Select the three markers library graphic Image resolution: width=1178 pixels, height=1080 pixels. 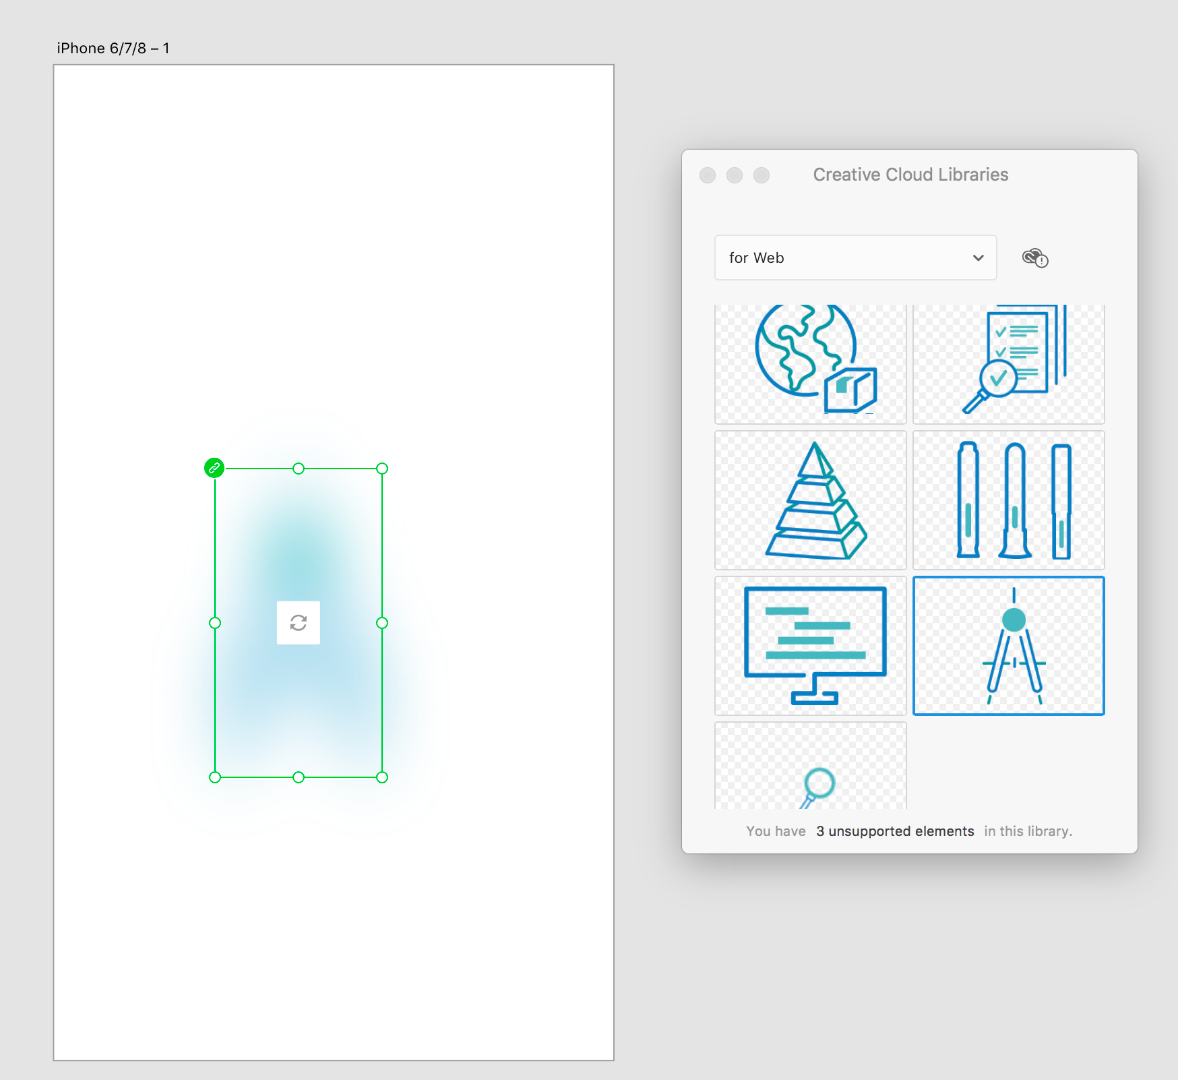tap(1008, 500)
